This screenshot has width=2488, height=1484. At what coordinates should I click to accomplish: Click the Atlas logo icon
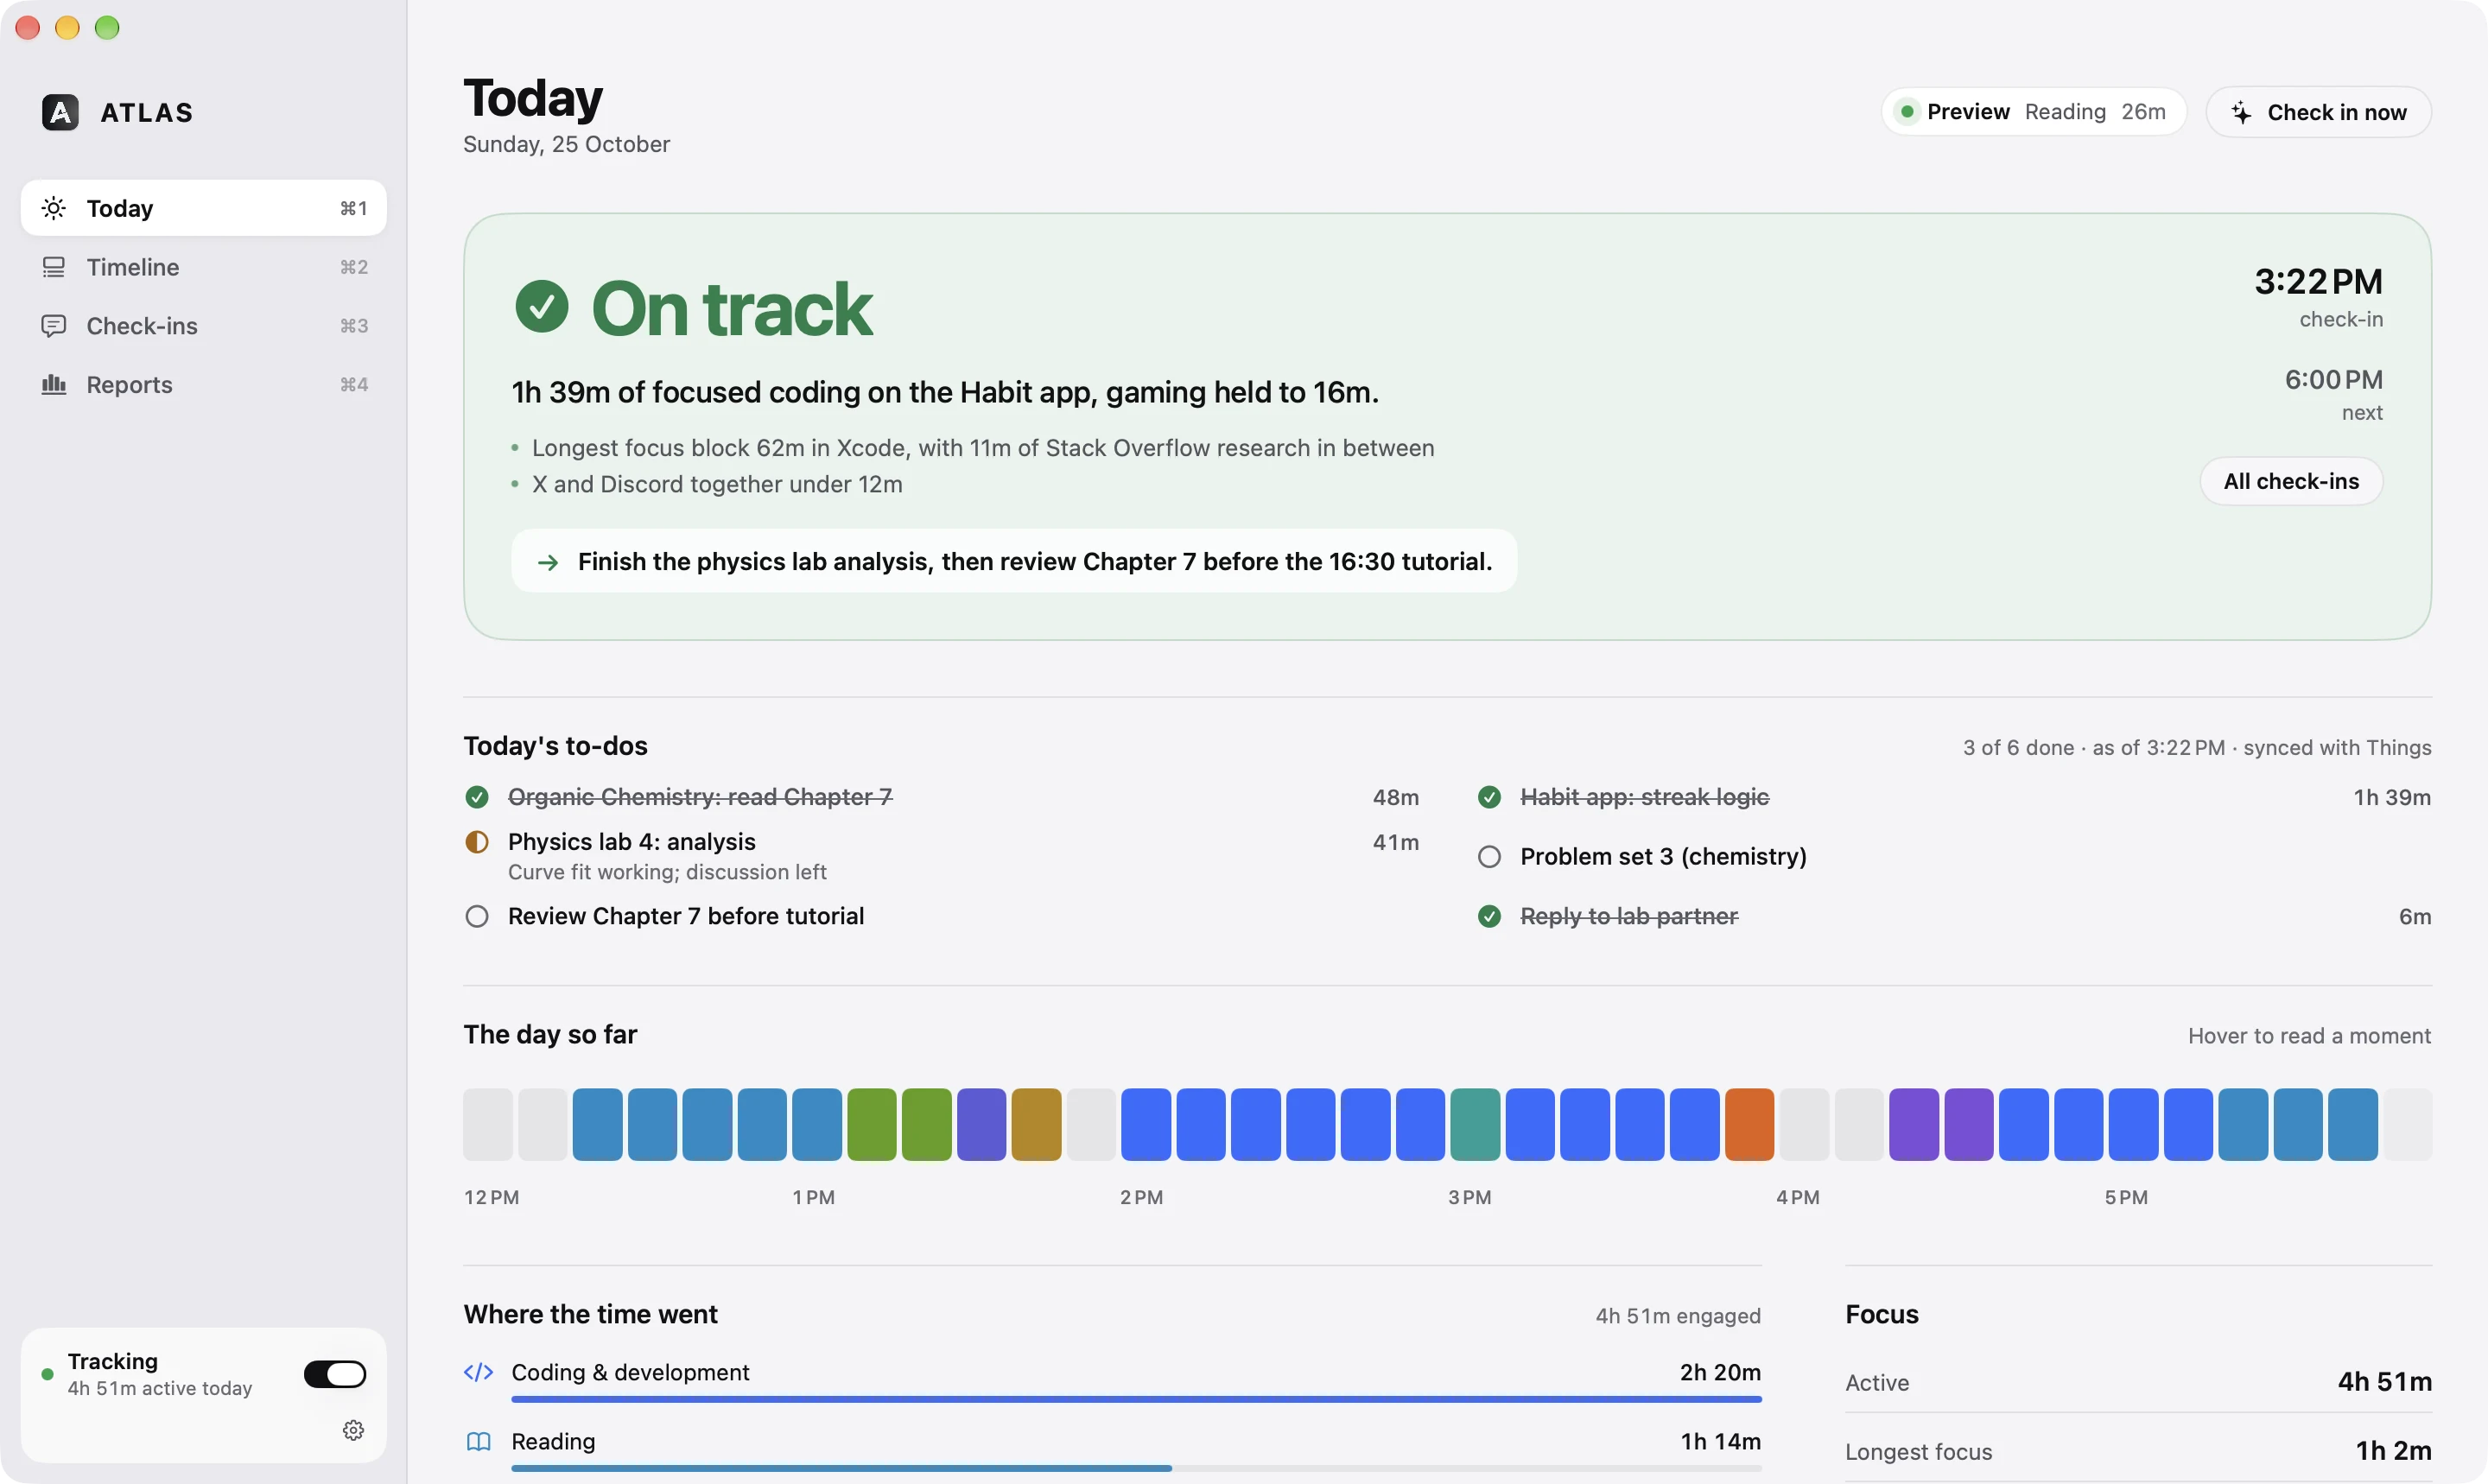click(60, 112)
